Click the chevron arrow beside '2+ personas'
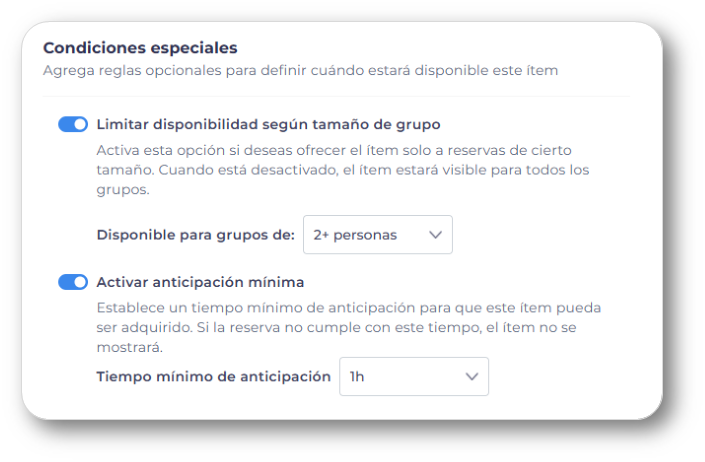This screenshot has height=462, width=705. (435, 235)
